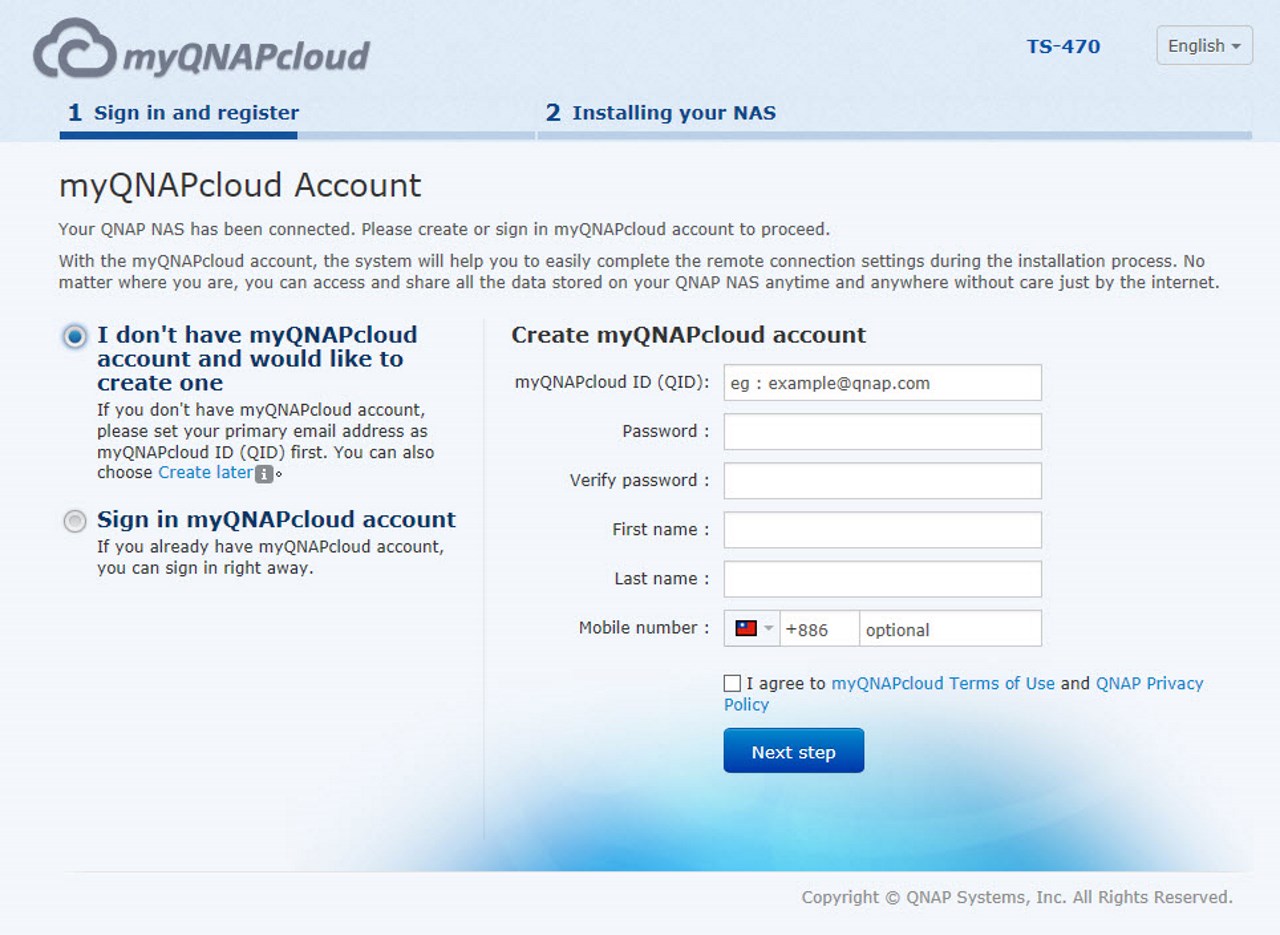Screen dimensions: 1280x935
Task: Select Sign in myQNAPcloud account radio
Action: (75, 521)
